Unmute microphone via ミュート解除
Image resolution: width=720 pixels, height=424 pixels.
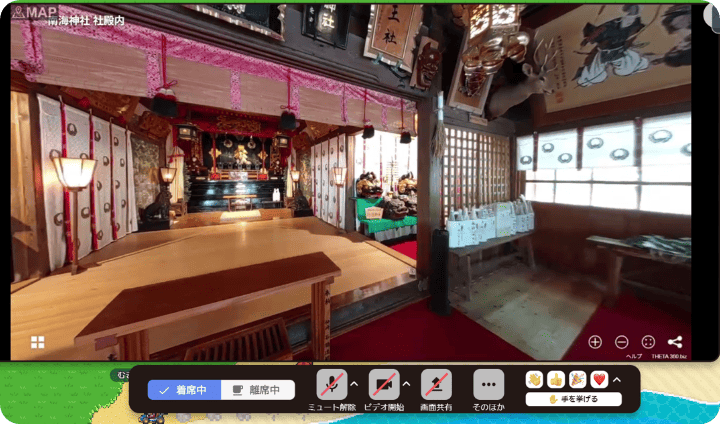(x=332, y=384)
